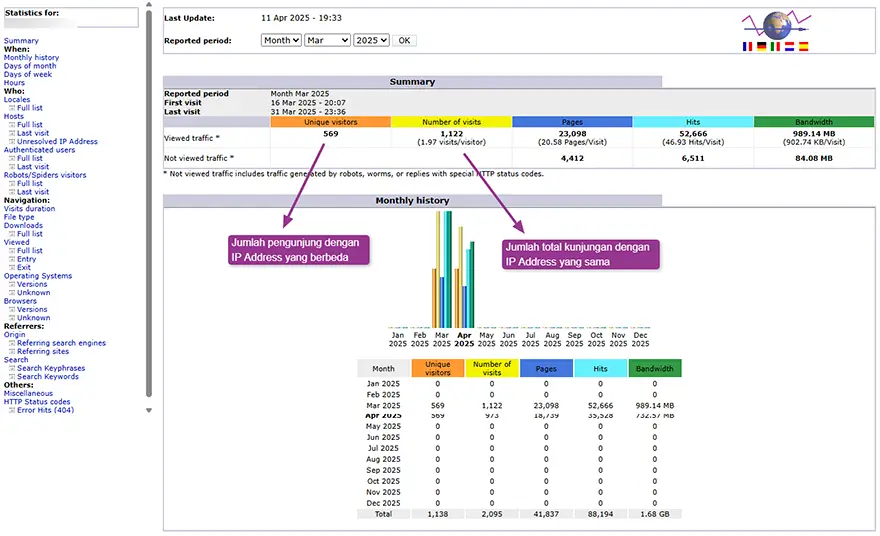Click the sidebar scrollbar up arrow
This screenshot has width=880, height=536.
coord(149,4)
